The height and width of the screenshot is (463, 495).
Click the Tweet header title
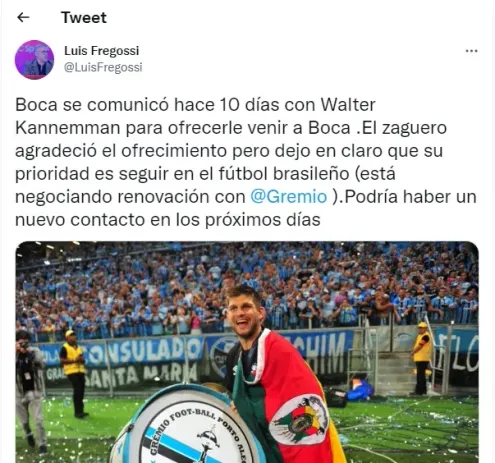(x=84, y=17)
